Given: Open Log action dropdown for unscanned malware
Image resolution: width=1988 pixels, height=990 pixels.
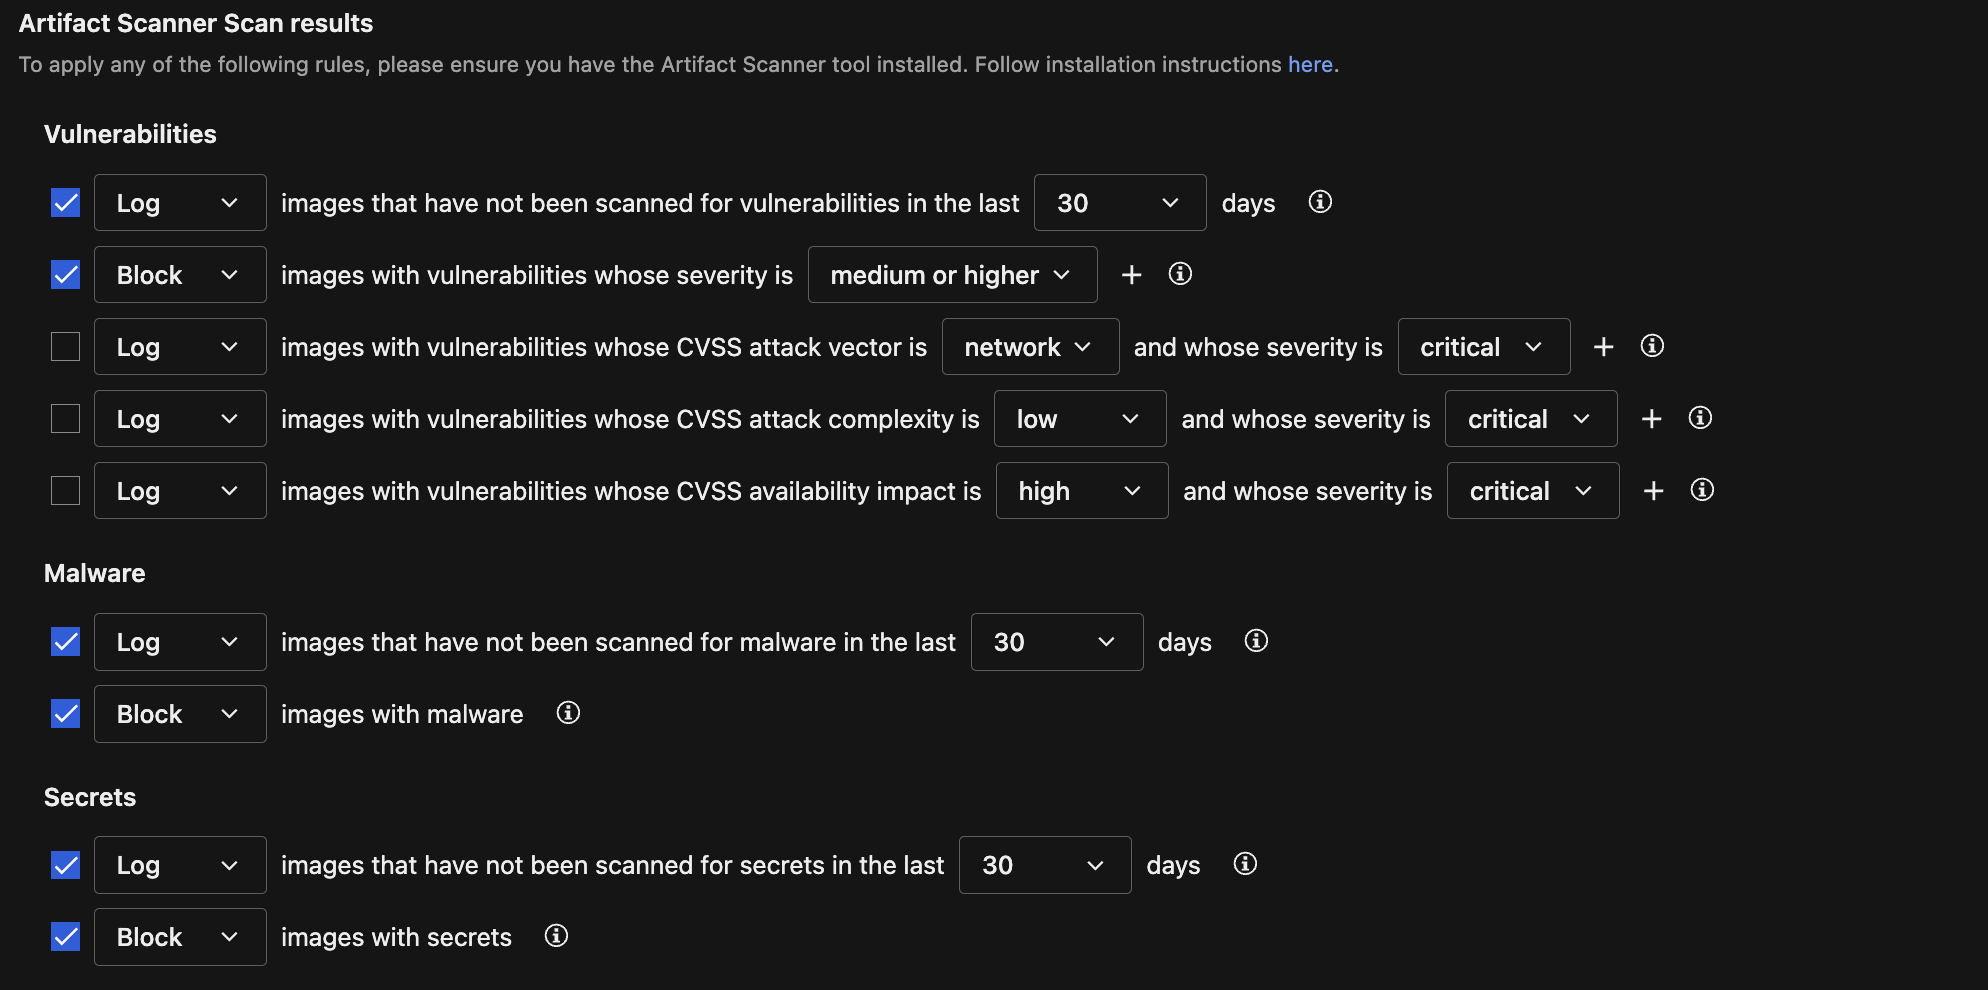Looking at the screenshot, I should pyautogui.click(x=180, y=642).
